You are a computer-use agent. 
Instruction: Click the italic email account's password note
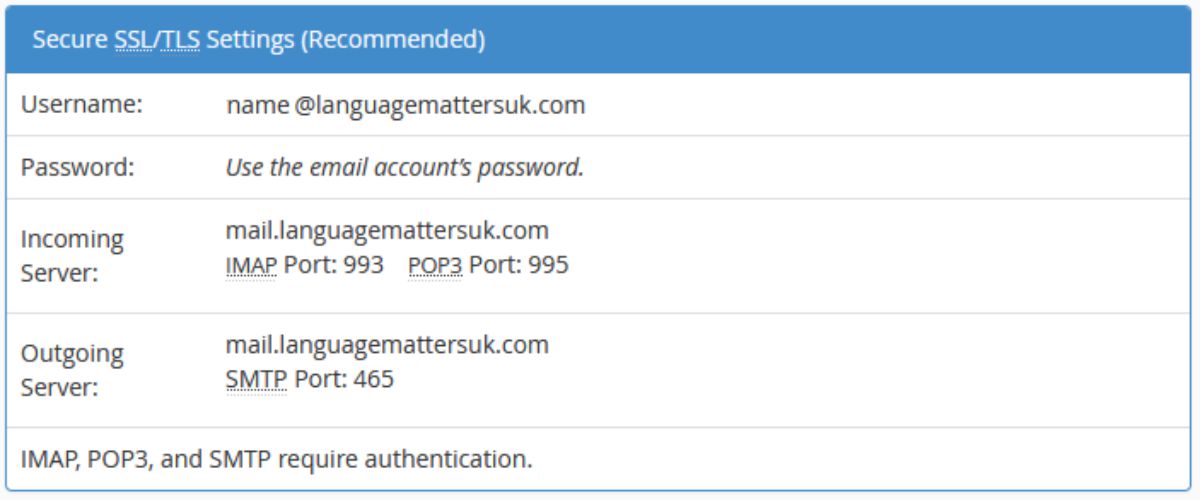[x=404, y=167]
